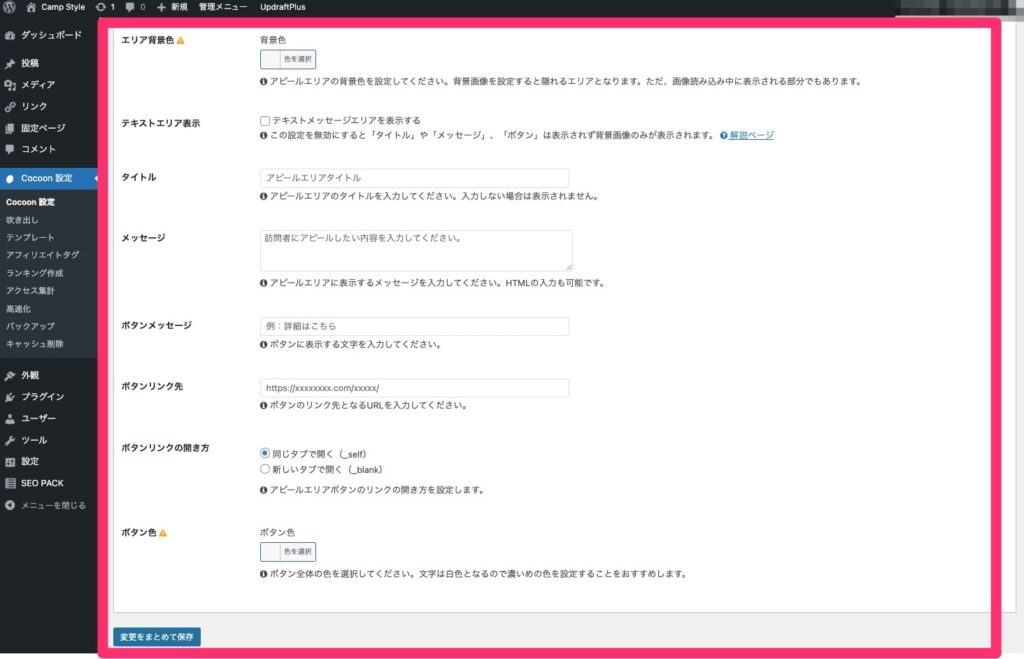The image size is (1024, 659).
Task: Click the Cocoon 設定 circle icon
Action: click(10, 178)
